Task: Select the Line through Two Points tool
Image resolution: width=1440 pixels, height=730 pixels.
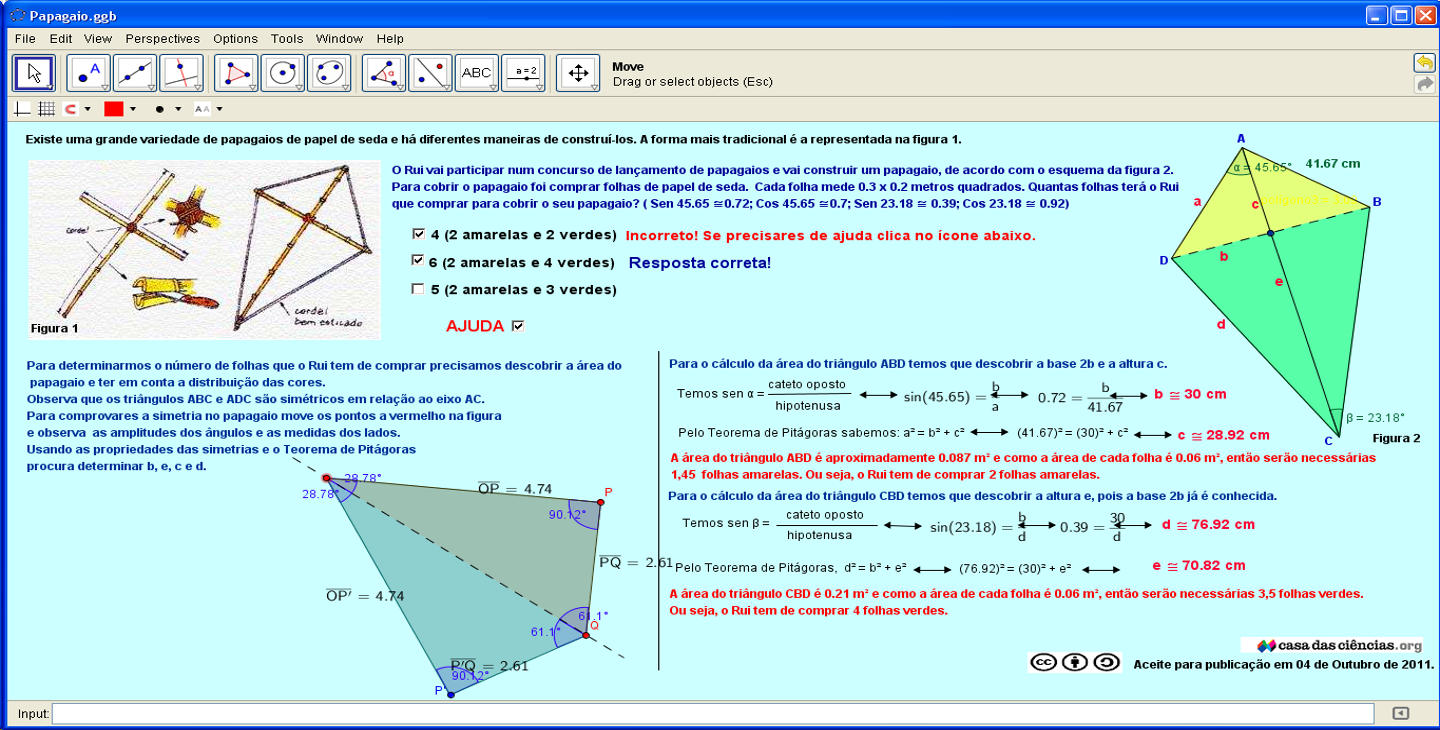Action: coord(134,73)
